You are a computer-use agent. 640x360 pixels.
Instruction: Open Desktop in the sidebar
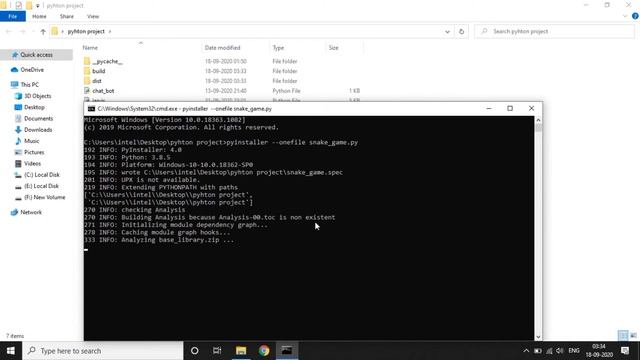point(34,107)
